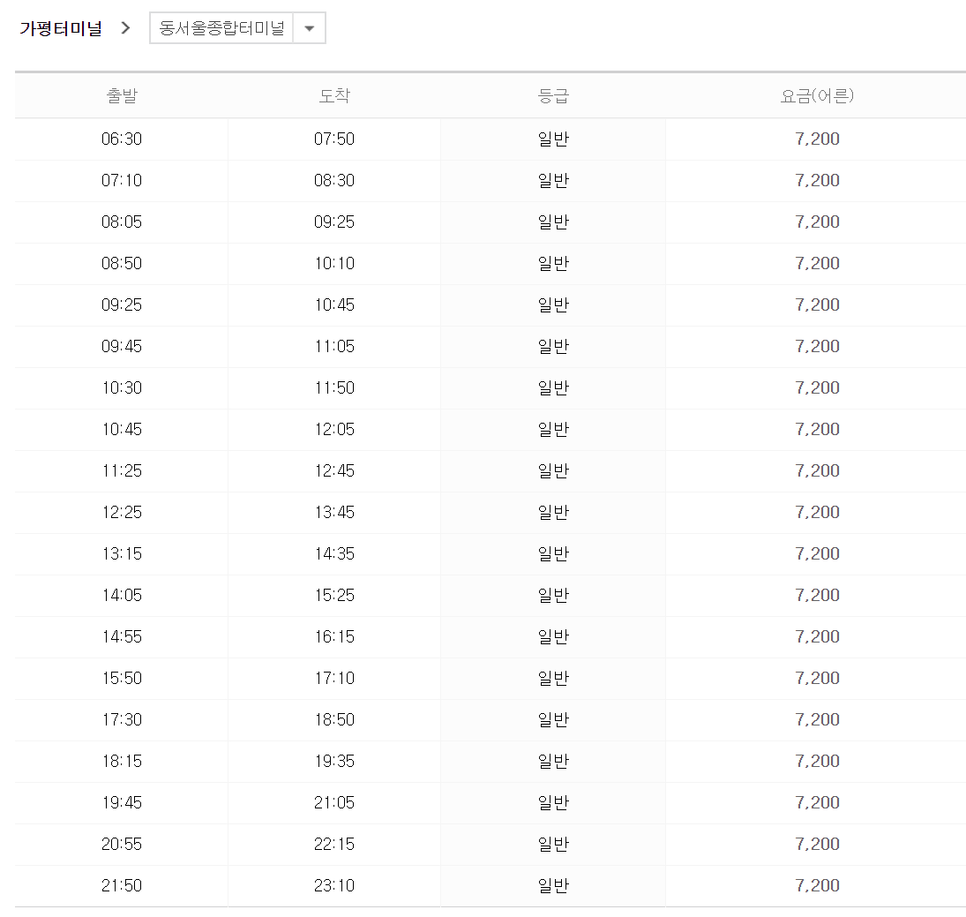Select the 12:25 departure time

click(121, 512)
